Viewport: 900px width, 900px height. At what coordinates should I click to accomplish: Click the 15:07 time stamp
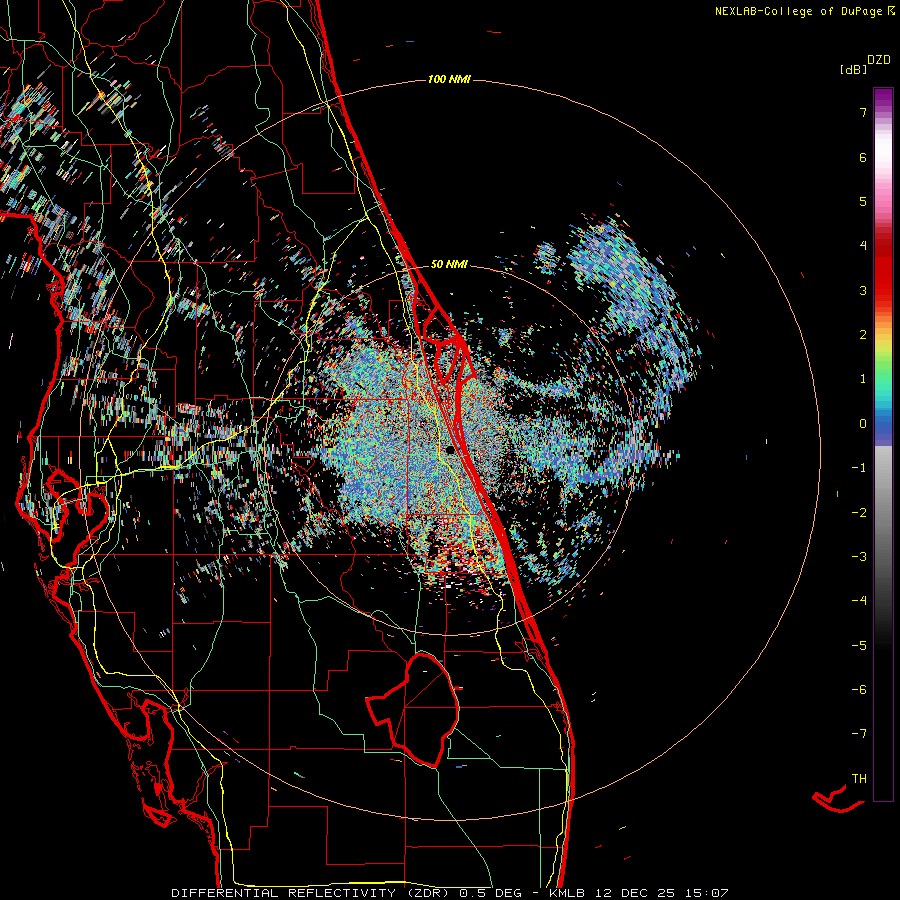coord(709,893)
